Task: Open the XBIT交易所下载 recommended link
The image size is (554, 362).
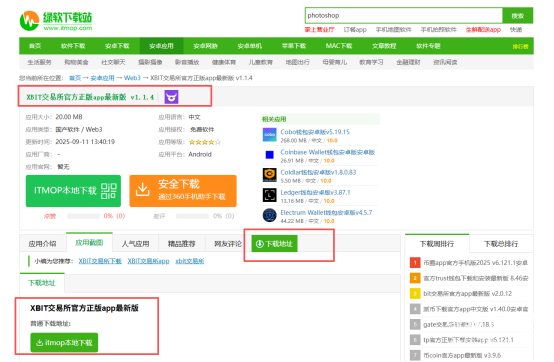Action: [x=100, y=261]
